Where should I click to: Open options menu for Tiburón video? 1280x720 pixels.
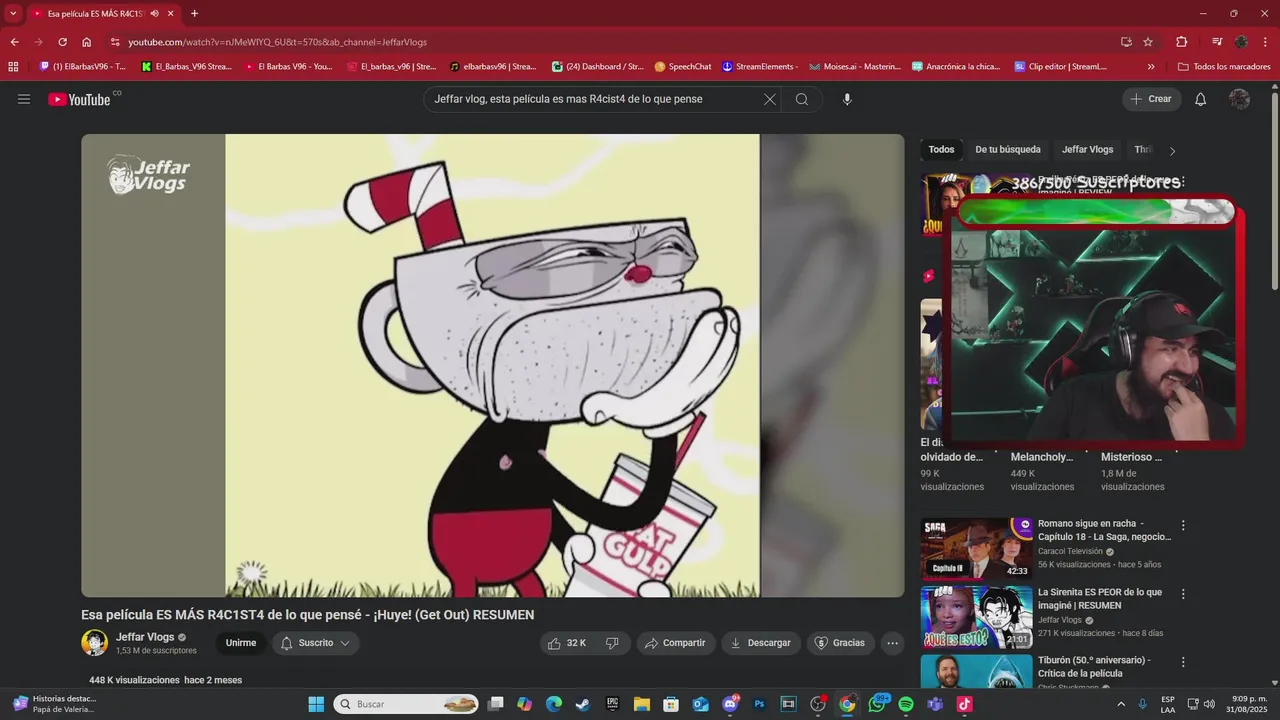(x=1183, y=662)
